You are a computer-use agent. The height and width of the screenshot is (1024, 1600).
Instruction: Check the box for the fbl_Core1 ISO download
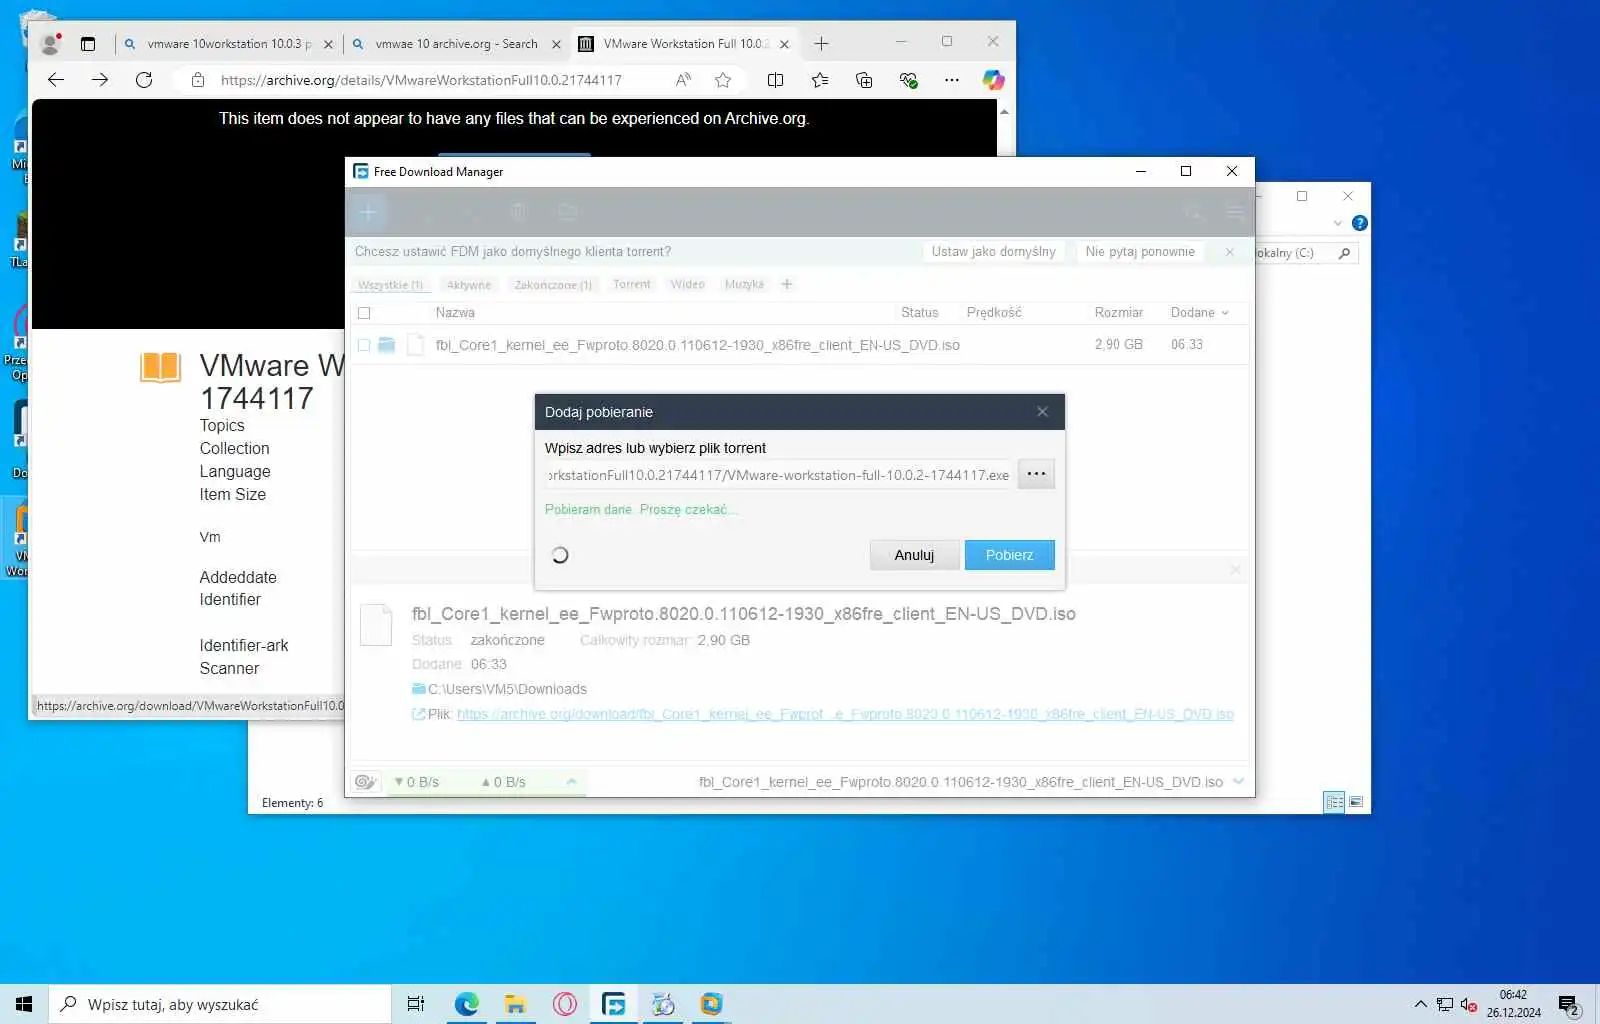[364, 345]
